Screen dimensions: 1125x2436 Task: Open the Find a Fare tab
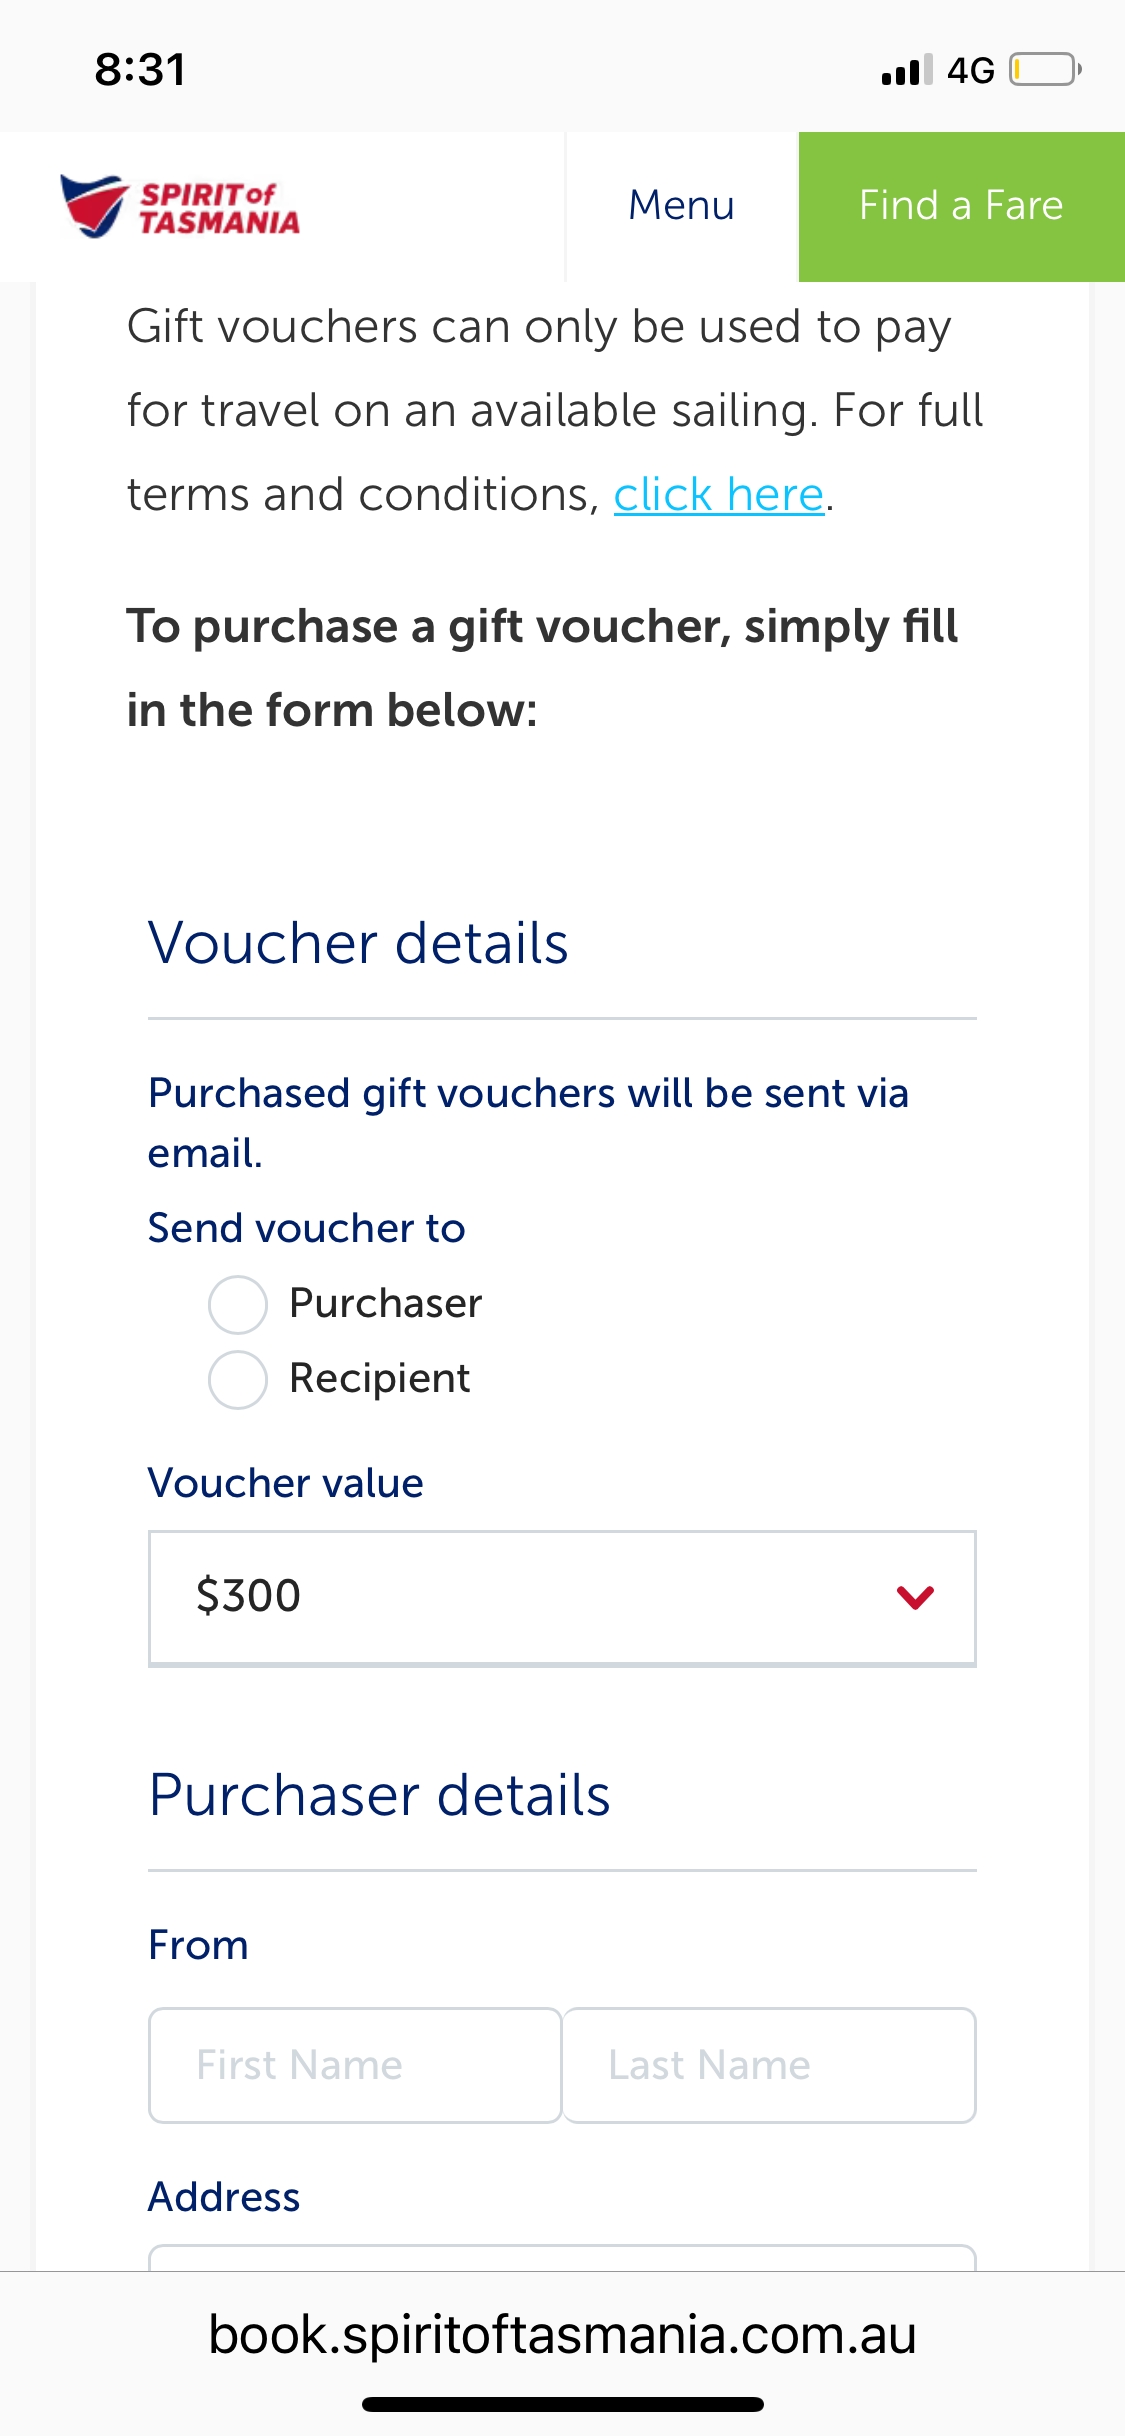click(962, 206)
